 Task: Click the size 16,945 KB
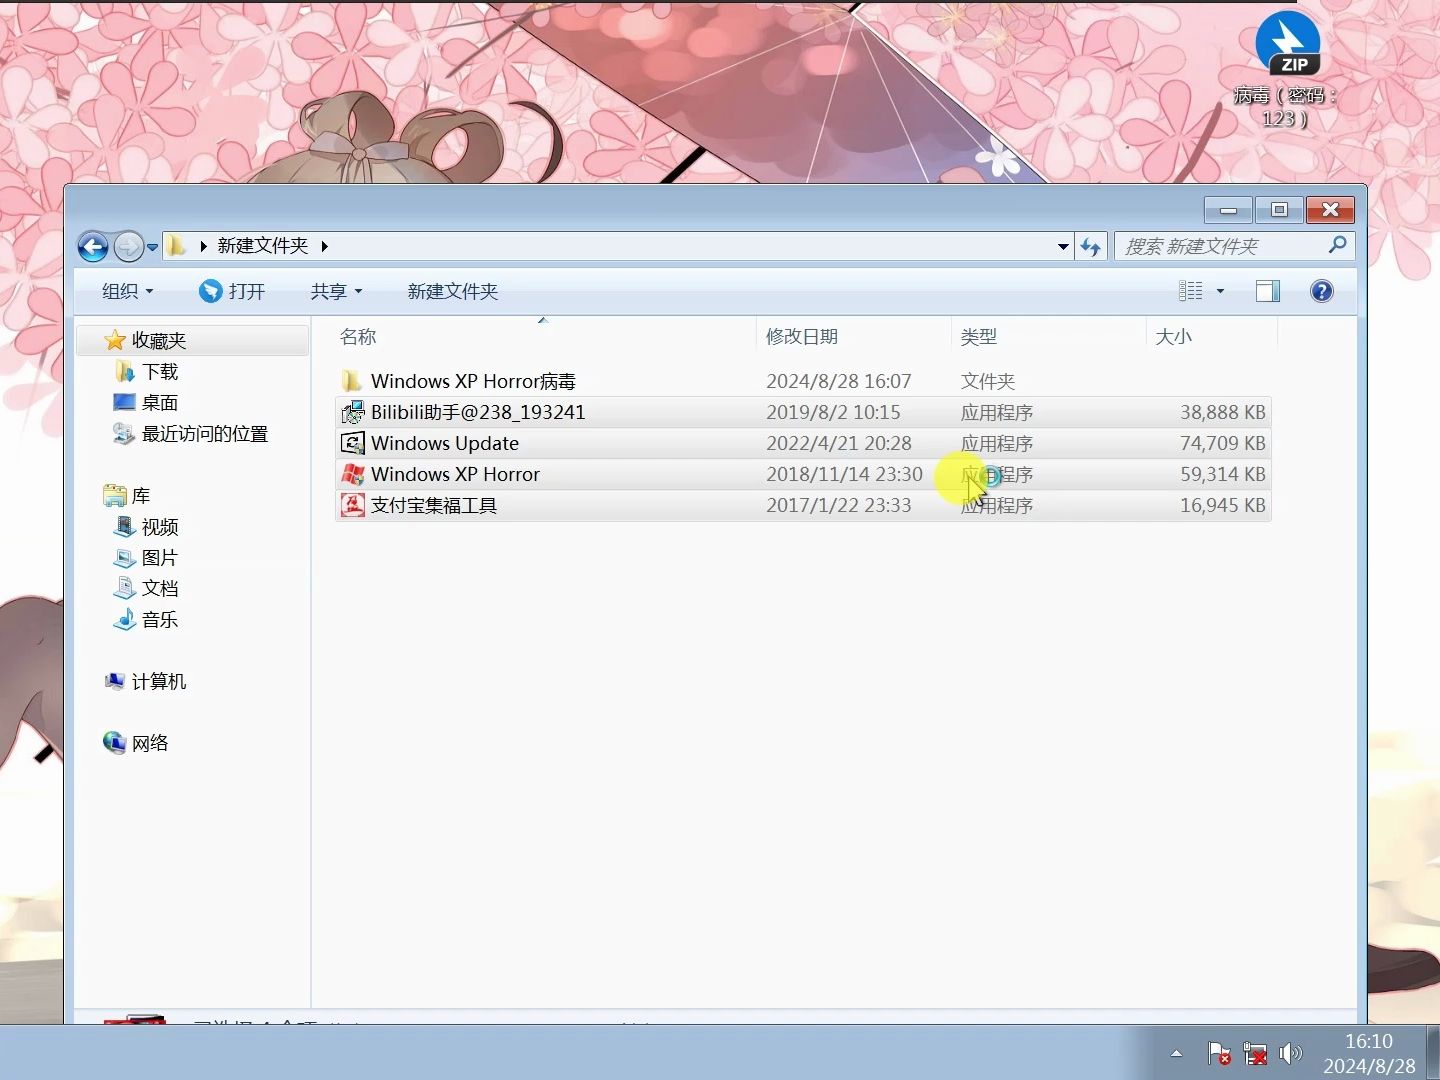point(1223,505)
